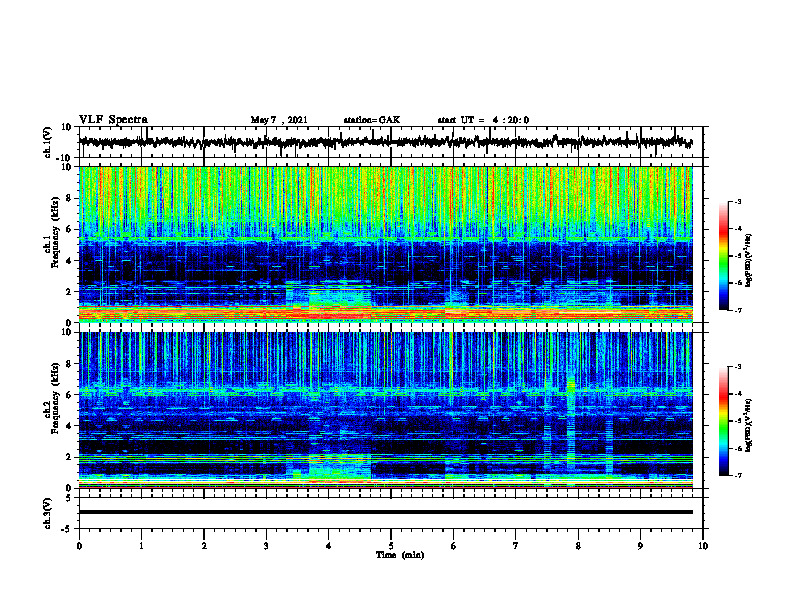Click the "station=GAK" header text
The image size is (792, 612).
[372, 120]
